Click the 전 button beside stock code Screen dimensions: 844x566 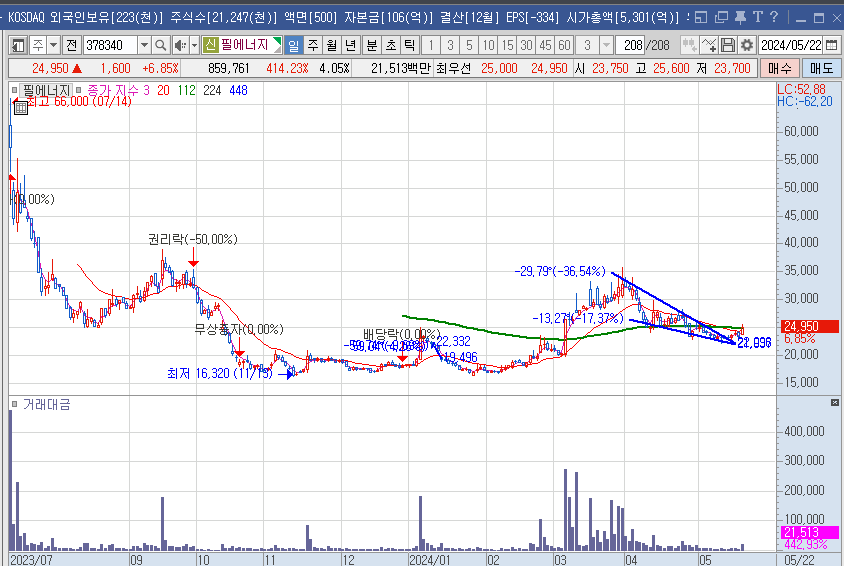point(72,45)
